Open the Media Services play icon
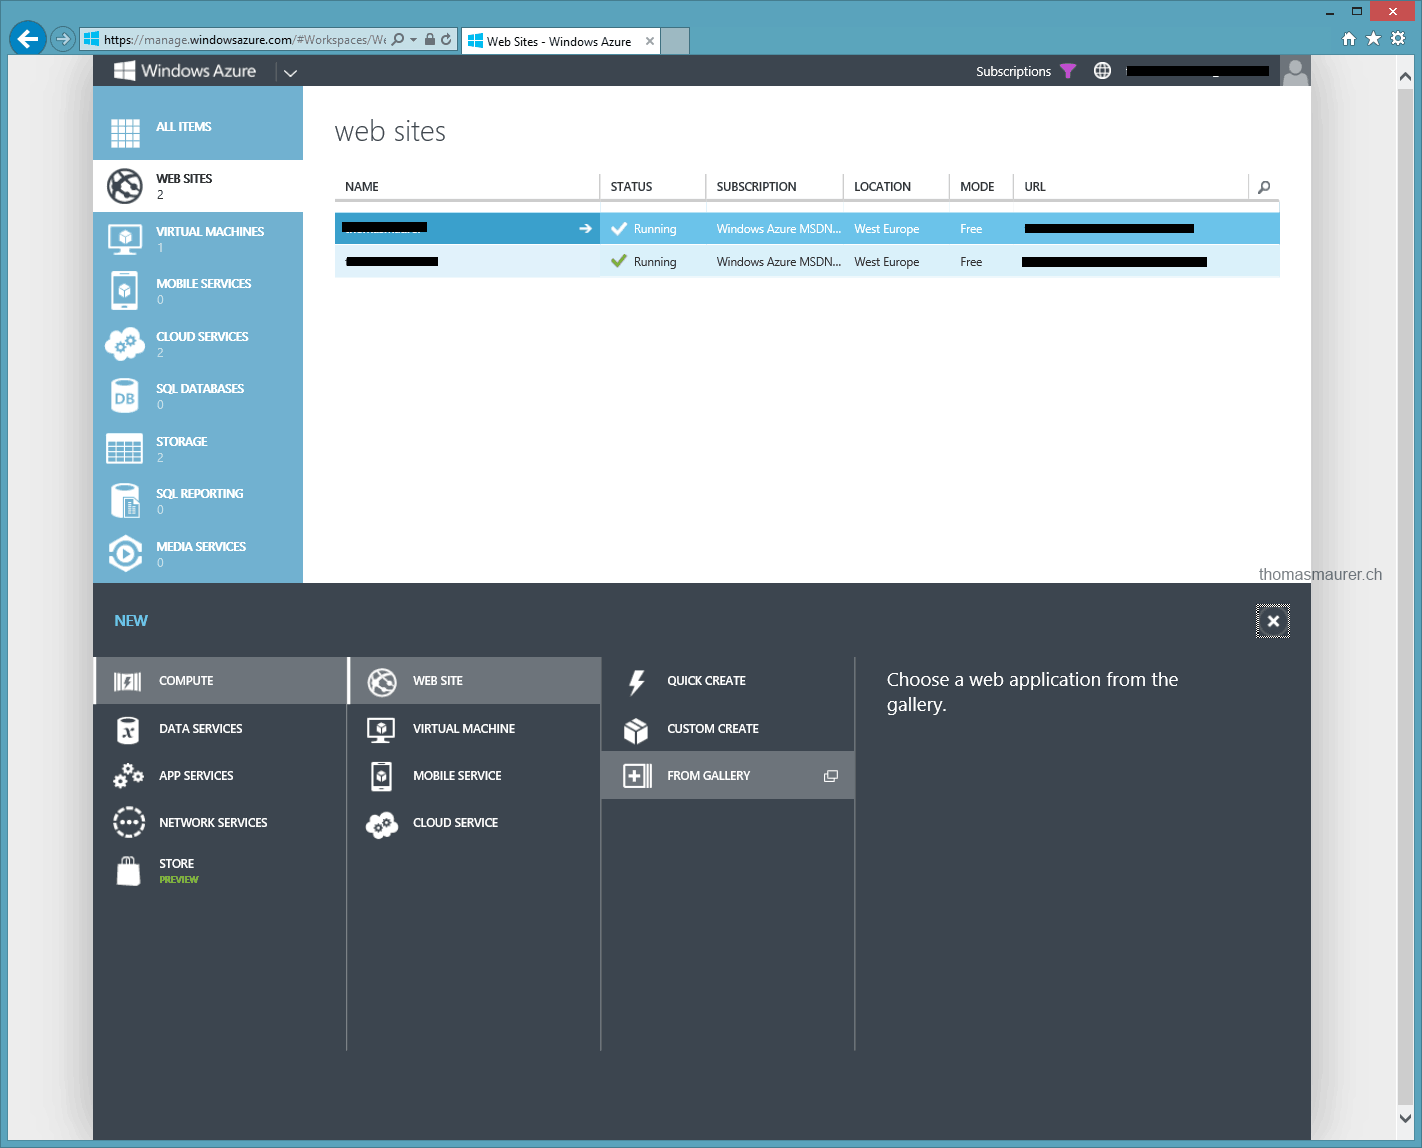This screenshot has height=1148, width=1422. pos(125,553)
